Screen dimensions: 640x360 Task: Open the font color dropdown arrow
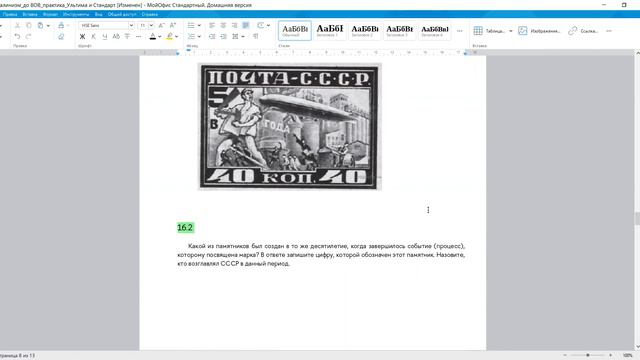160,37
